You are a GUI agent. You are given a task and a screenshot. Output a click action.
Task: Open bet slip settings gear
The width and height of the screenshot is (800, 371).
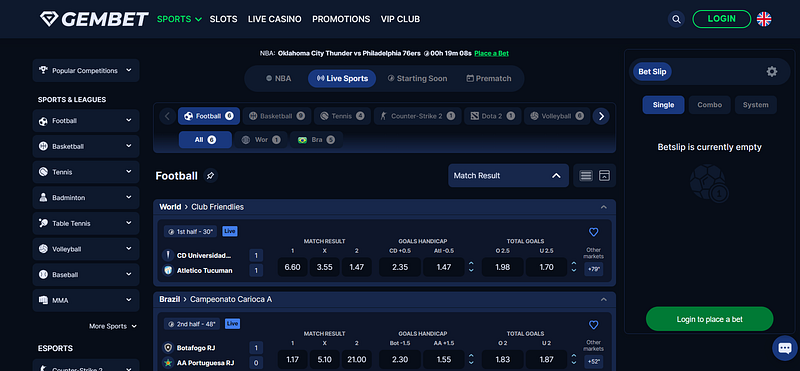771,71
